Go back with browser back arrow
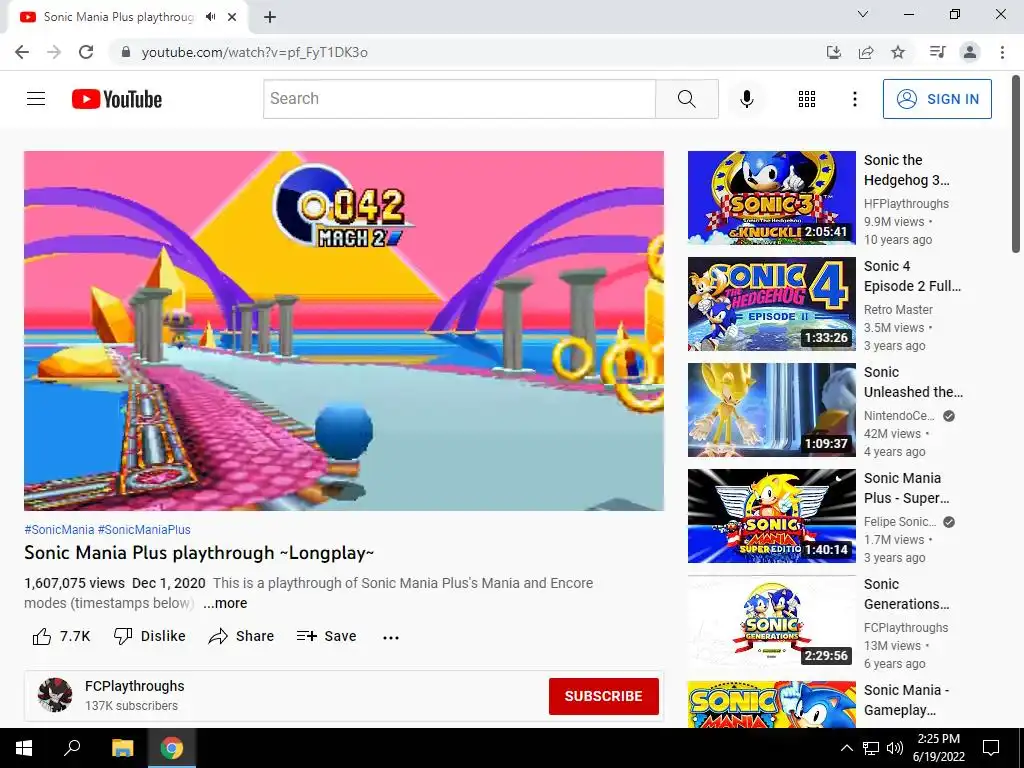Viewport: 1024px width, 768px height. (x=22, y=52)
